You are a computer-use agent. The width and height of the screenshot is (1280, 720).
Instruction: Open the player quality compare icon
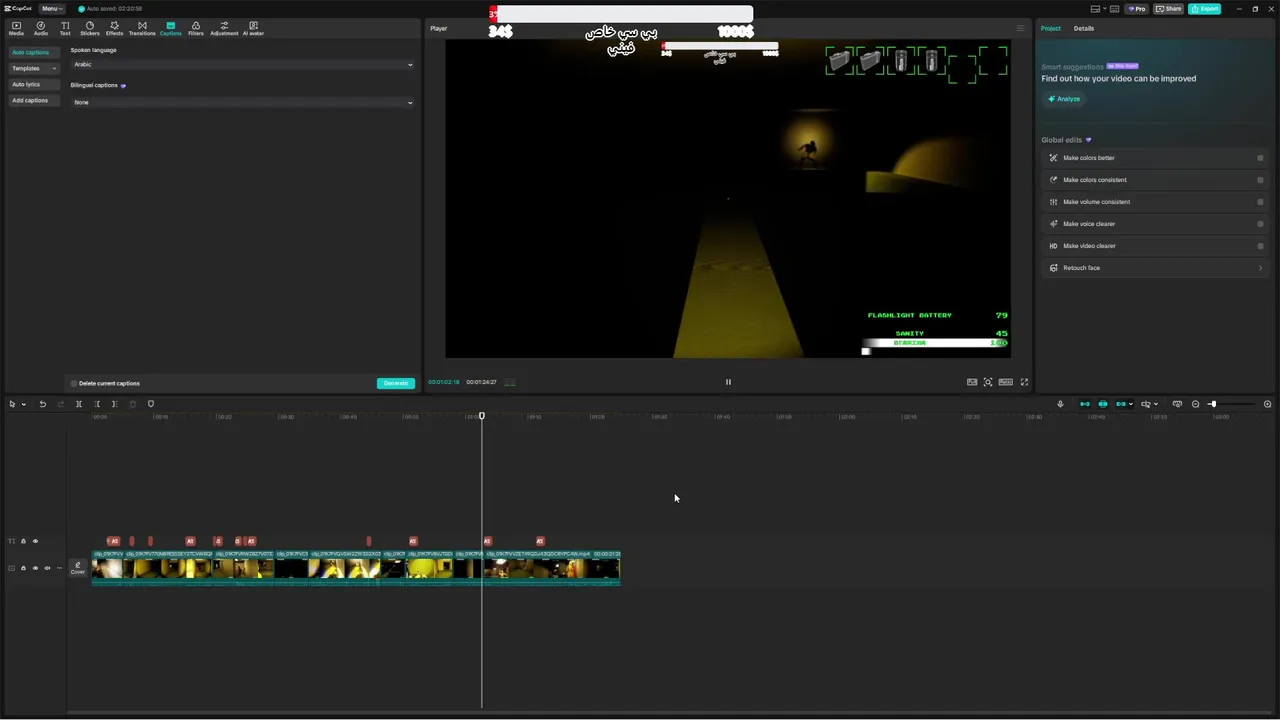pos(972,382)
